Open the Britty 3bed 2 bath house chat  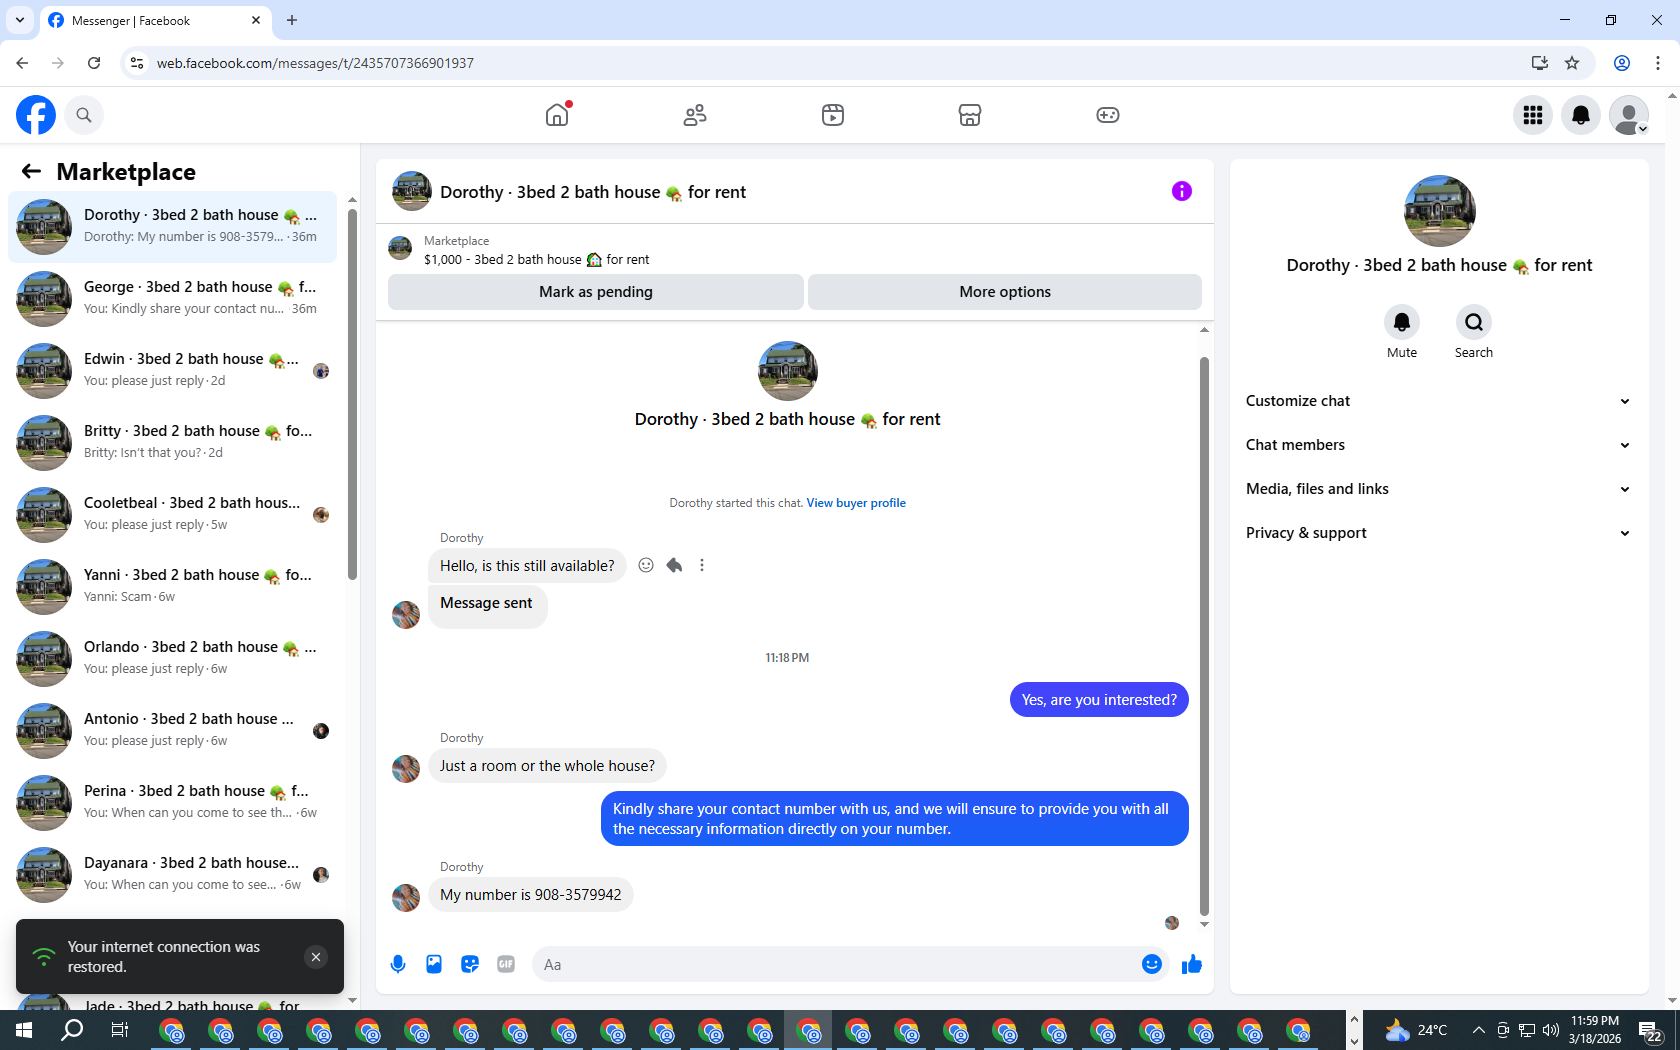pyautogui.click(x=173, y=443)
